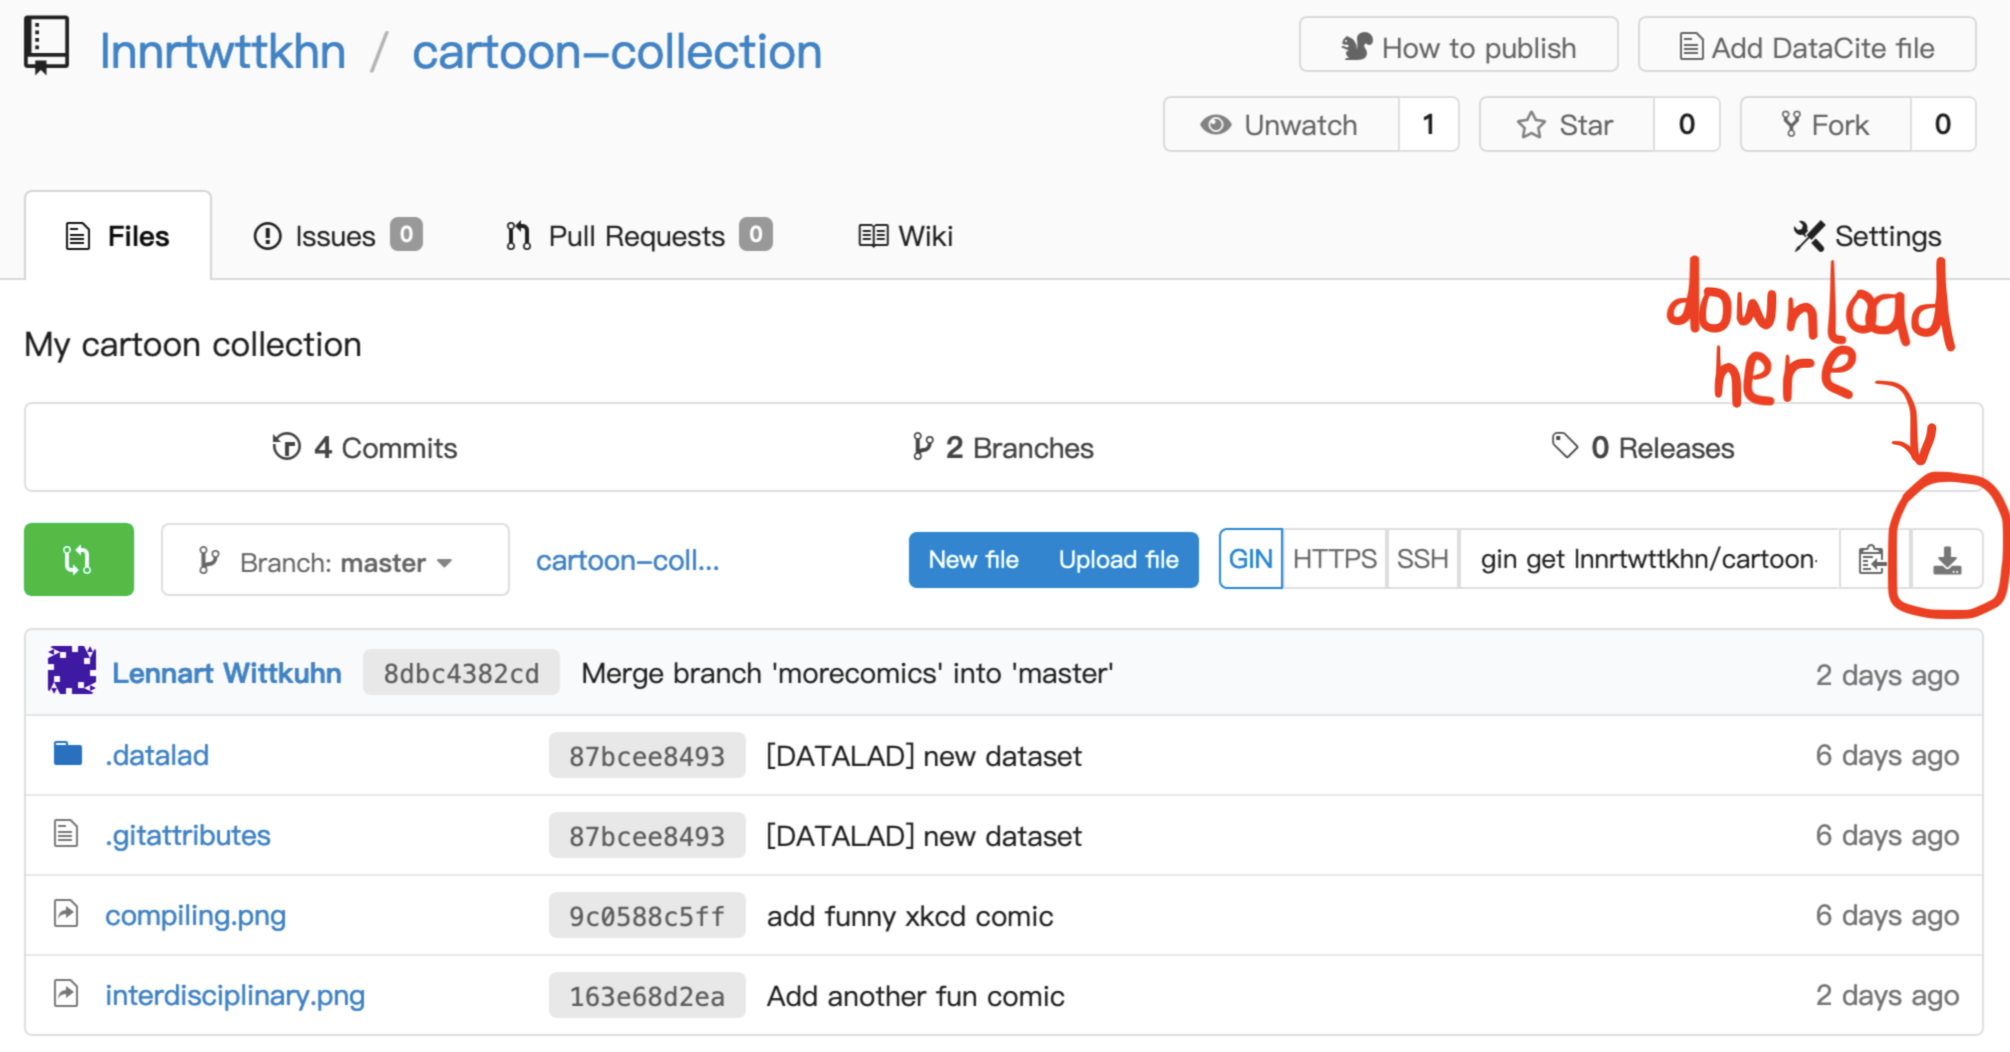The width and height of the screenshot is (2010, 1052).
Task: Switch clone URL to SSH
Action: [1422, 559]
